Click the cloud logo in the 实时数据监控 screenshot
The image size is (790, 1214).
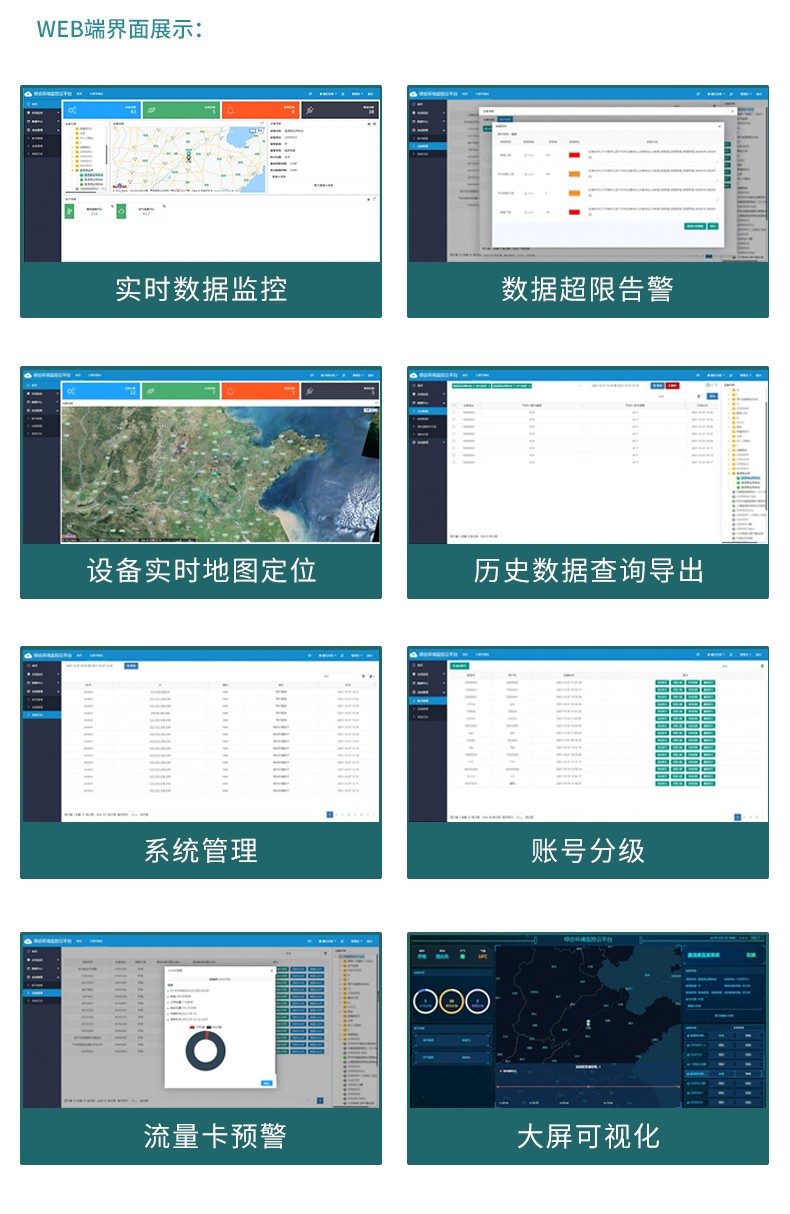[29, 94]
